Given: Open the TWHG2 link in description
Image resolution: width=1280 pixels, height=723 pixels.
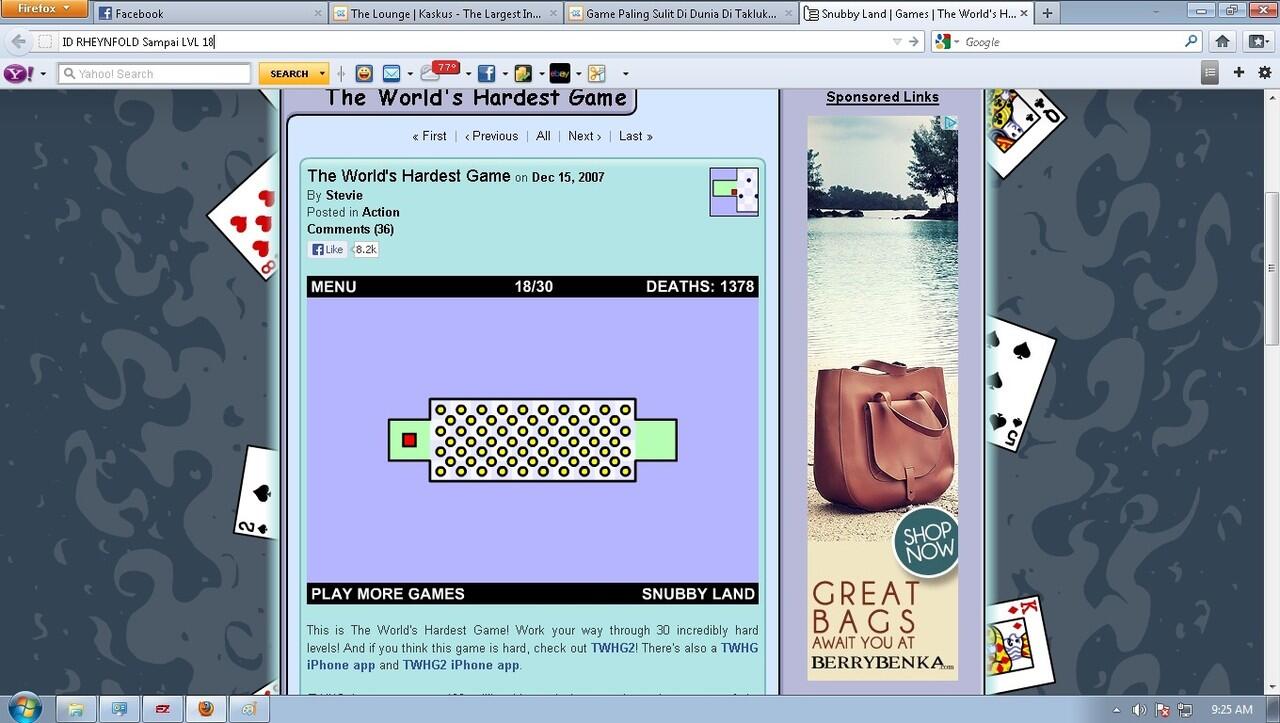Looking at the screenshot, I should pos(613,648).
